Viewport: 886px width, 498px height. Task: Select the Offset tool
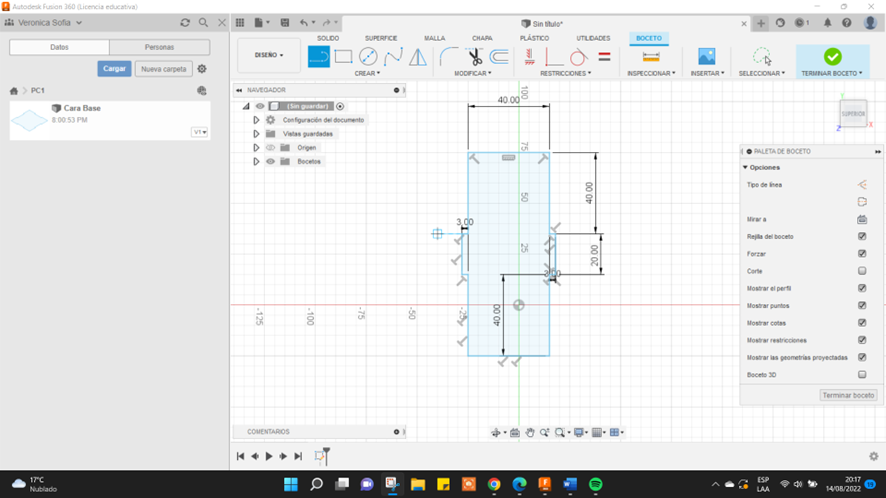pos(499,57)
